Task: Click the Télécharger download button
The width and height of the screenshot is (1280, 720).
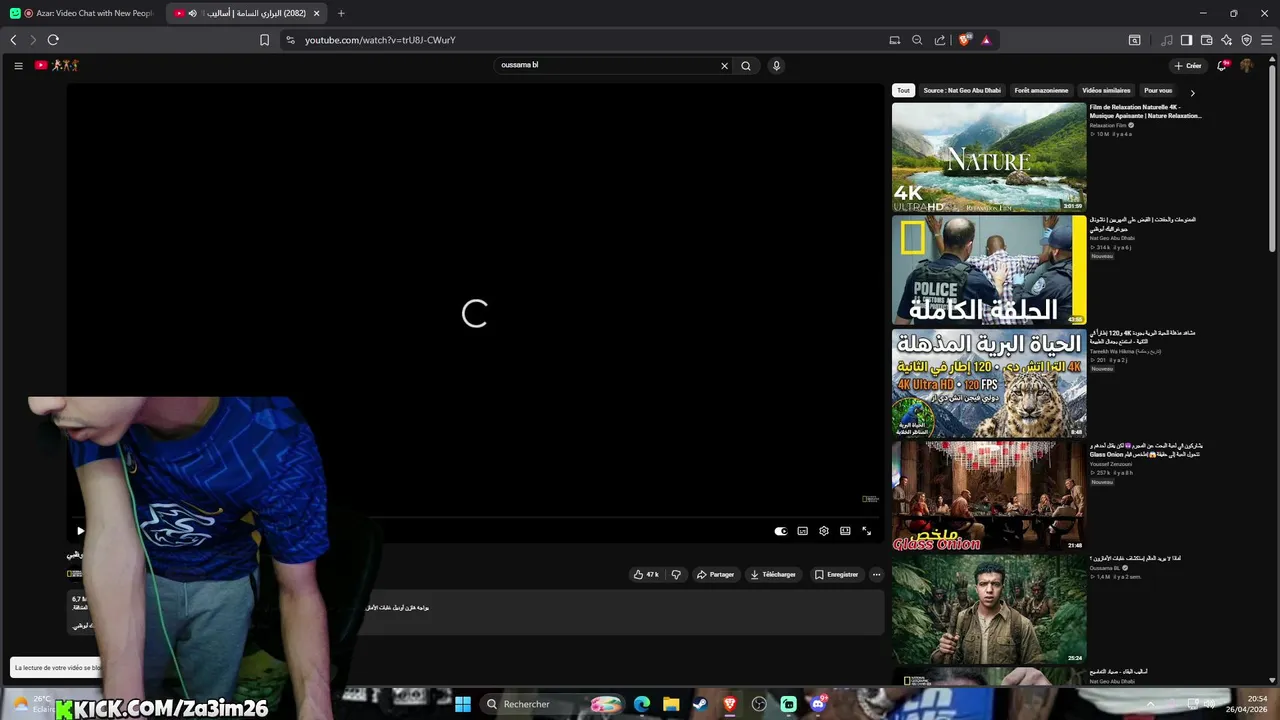Action: click(x=774, y=574)
